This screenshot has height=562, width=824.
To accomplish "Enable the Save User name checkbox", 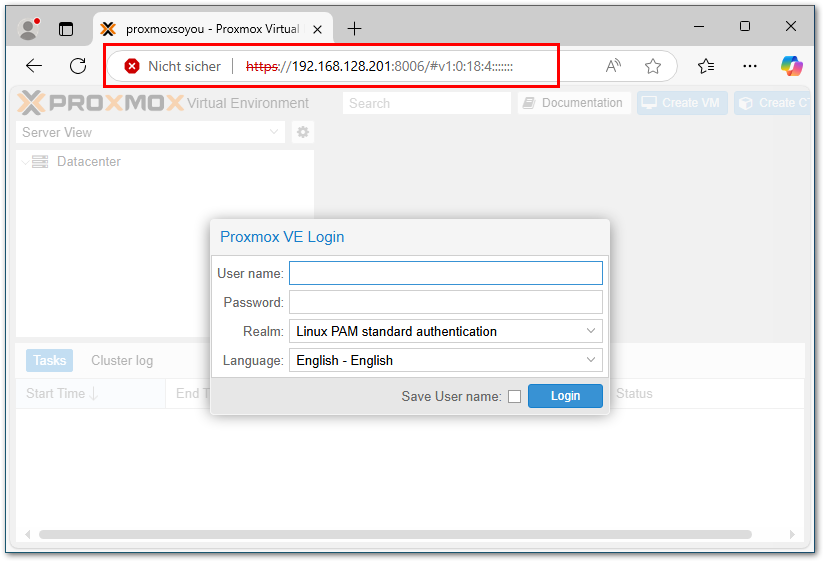I will click(514, 396).
